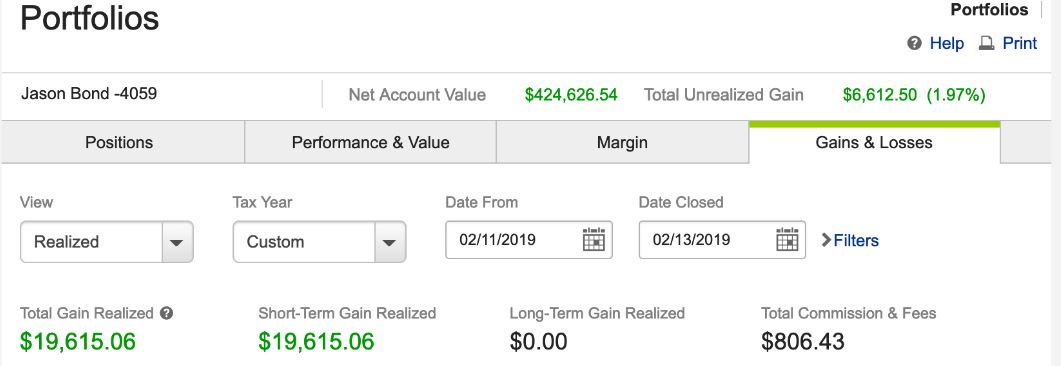Open the Date From calendar picker icon
This screenshot has height=366, width=1061.
click(593, 240)
